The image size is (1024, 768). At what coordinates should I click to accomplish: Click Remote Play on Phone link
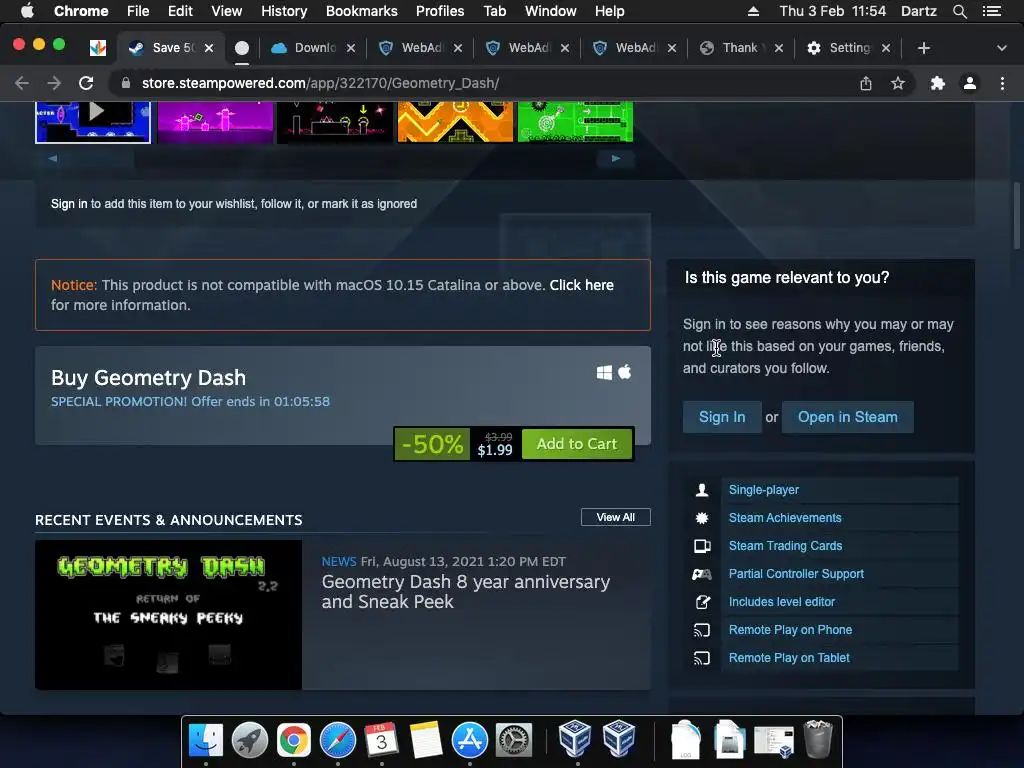pos(790,630)
